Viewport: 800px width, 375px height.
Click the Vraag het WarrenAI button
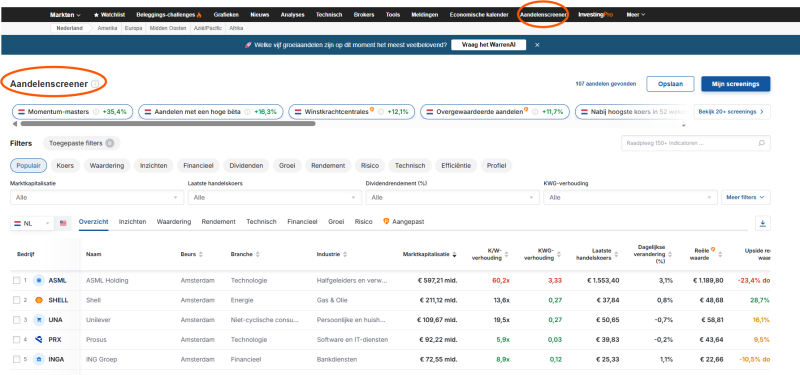click(x=489, y=45)
